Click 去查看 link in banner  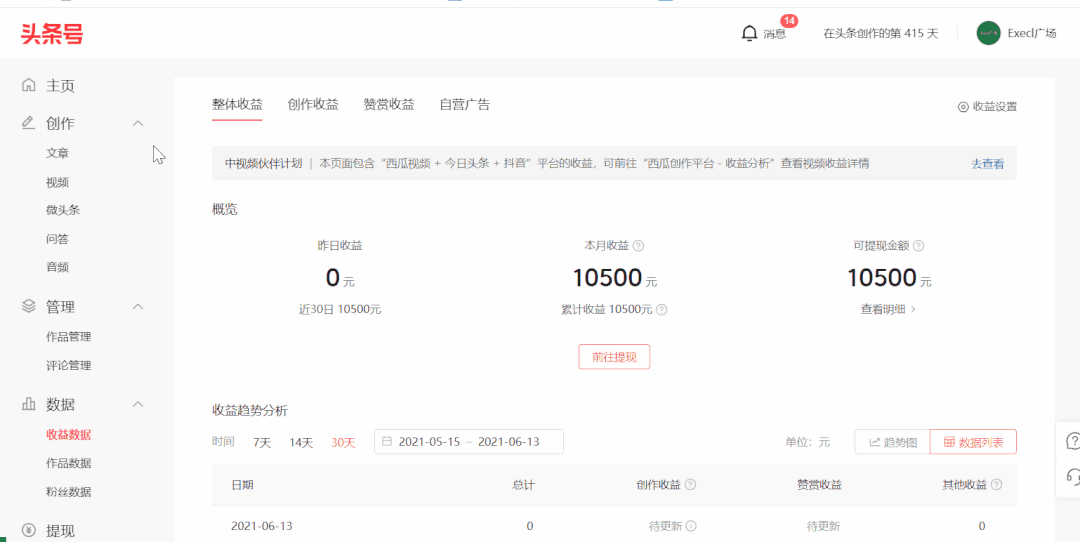click(x=987, y=164)
